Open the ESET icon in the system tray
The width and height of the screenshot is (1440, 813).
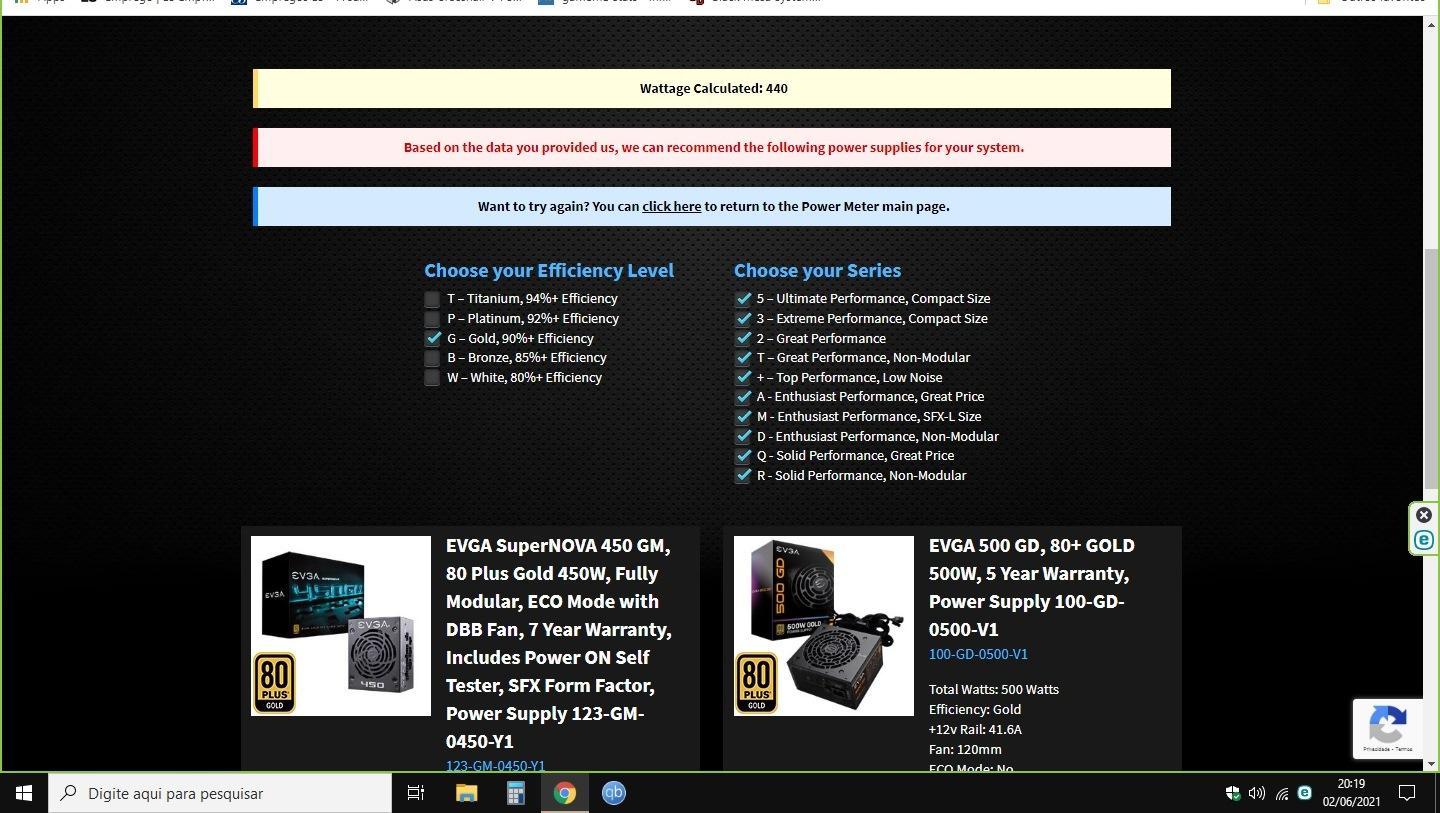1304,792
